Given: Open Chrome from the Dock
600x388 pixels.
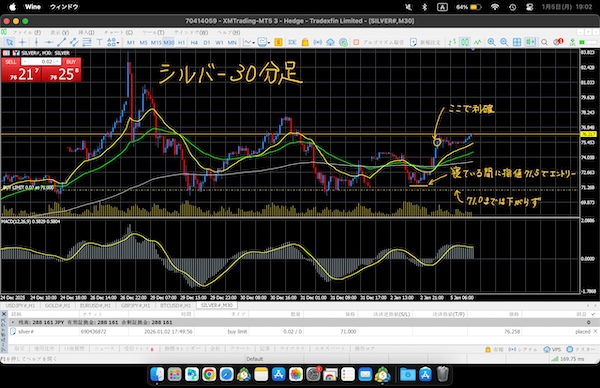Looking at the screenshot, I should 209,374.
